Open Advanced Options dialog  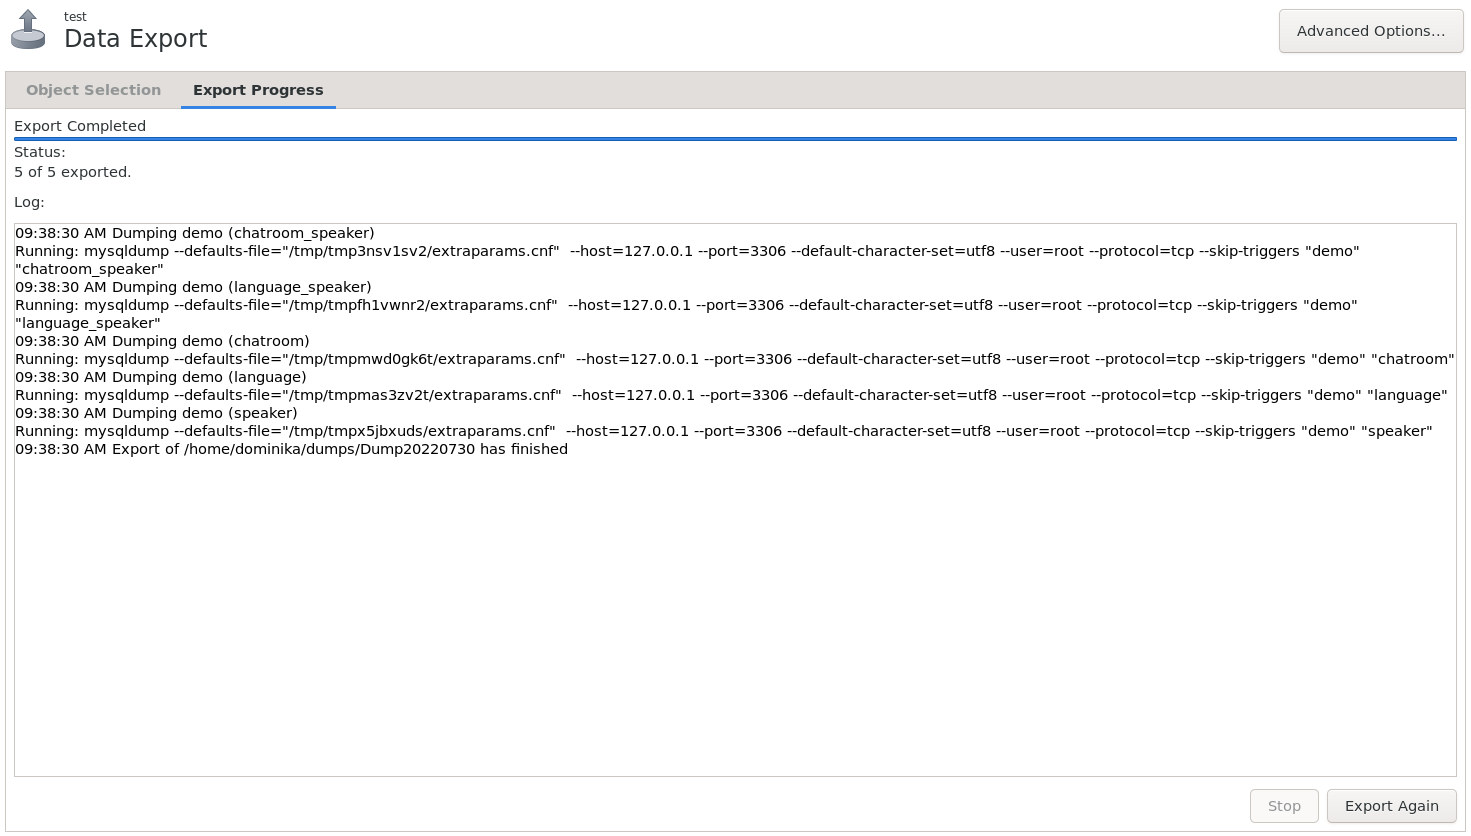pos(1371,31)
